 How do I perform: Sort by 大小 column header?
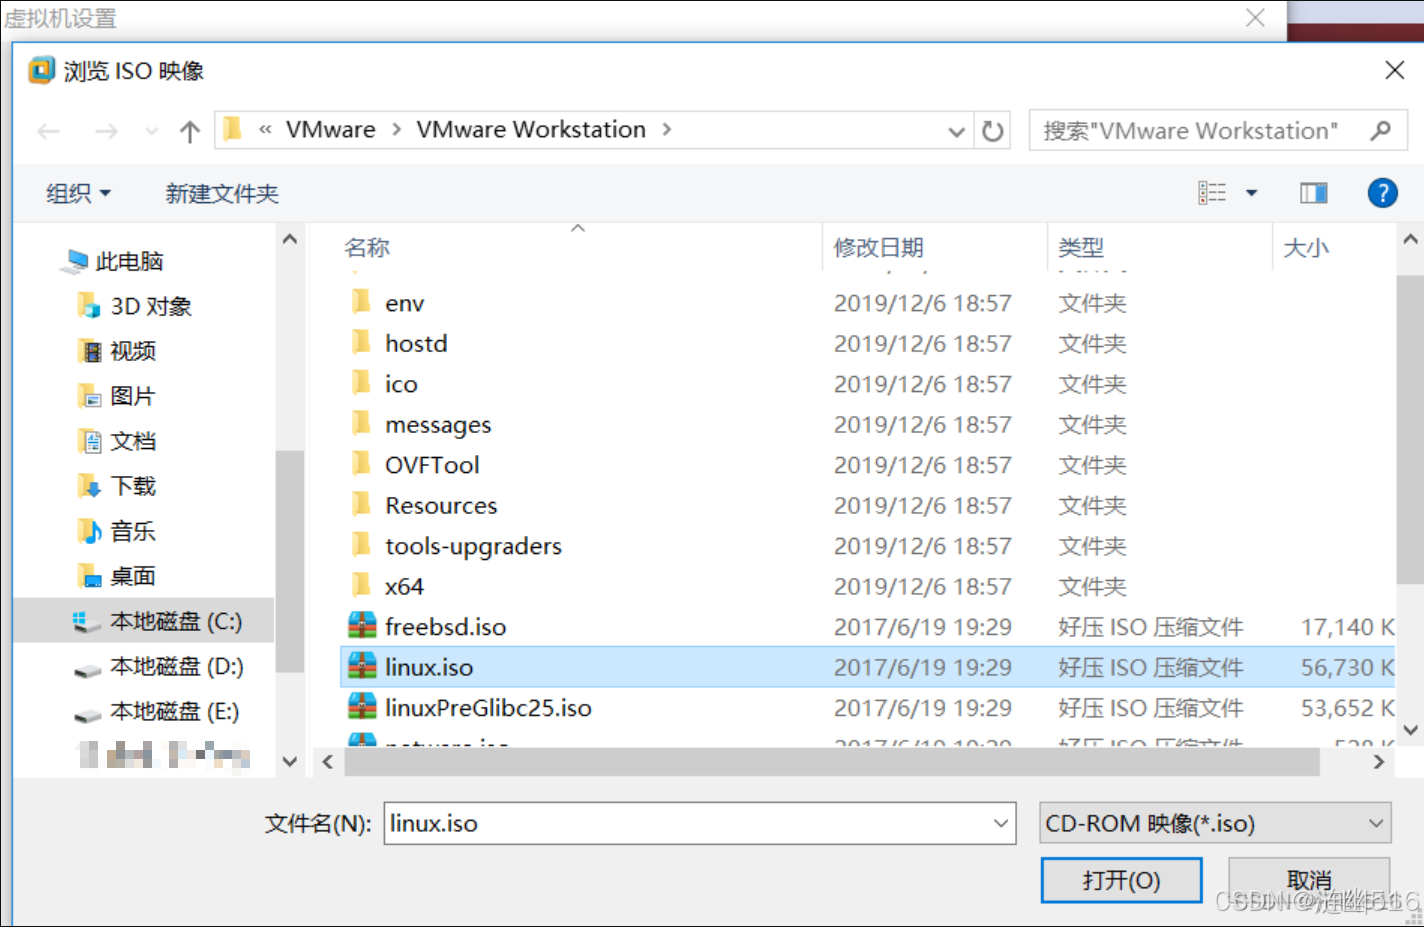click(x=1306, y=247)
